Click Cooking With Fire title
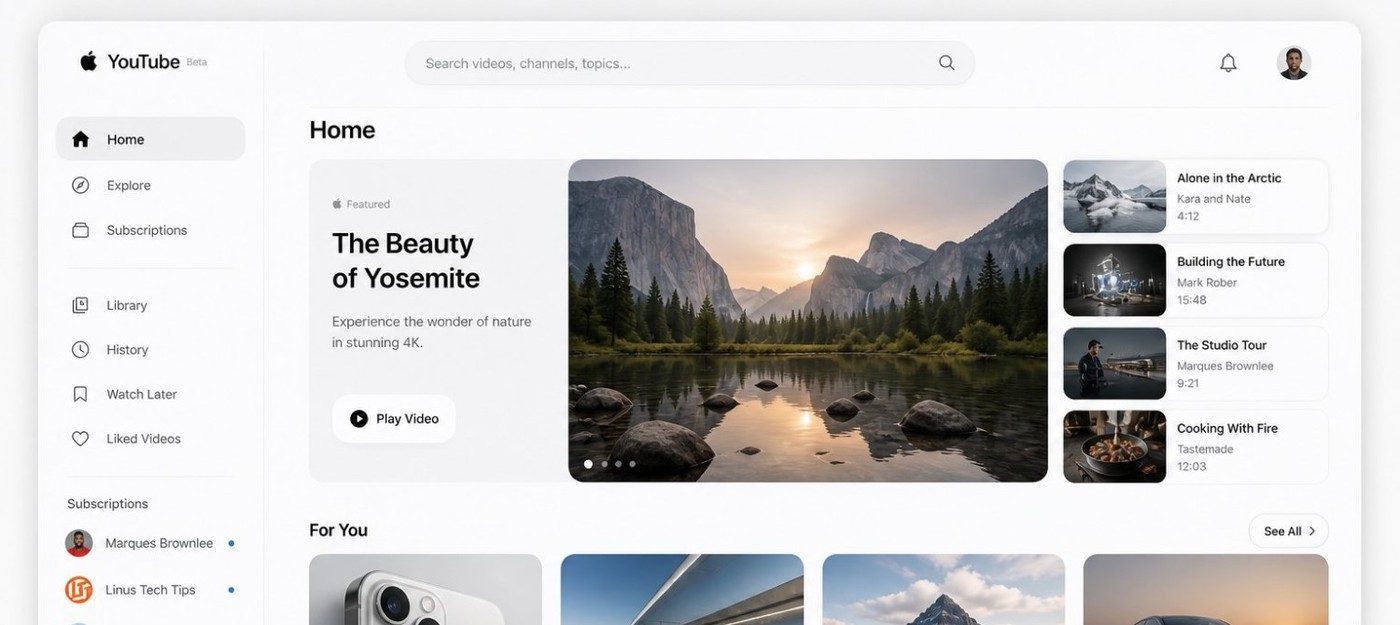 click(1227, 428)
